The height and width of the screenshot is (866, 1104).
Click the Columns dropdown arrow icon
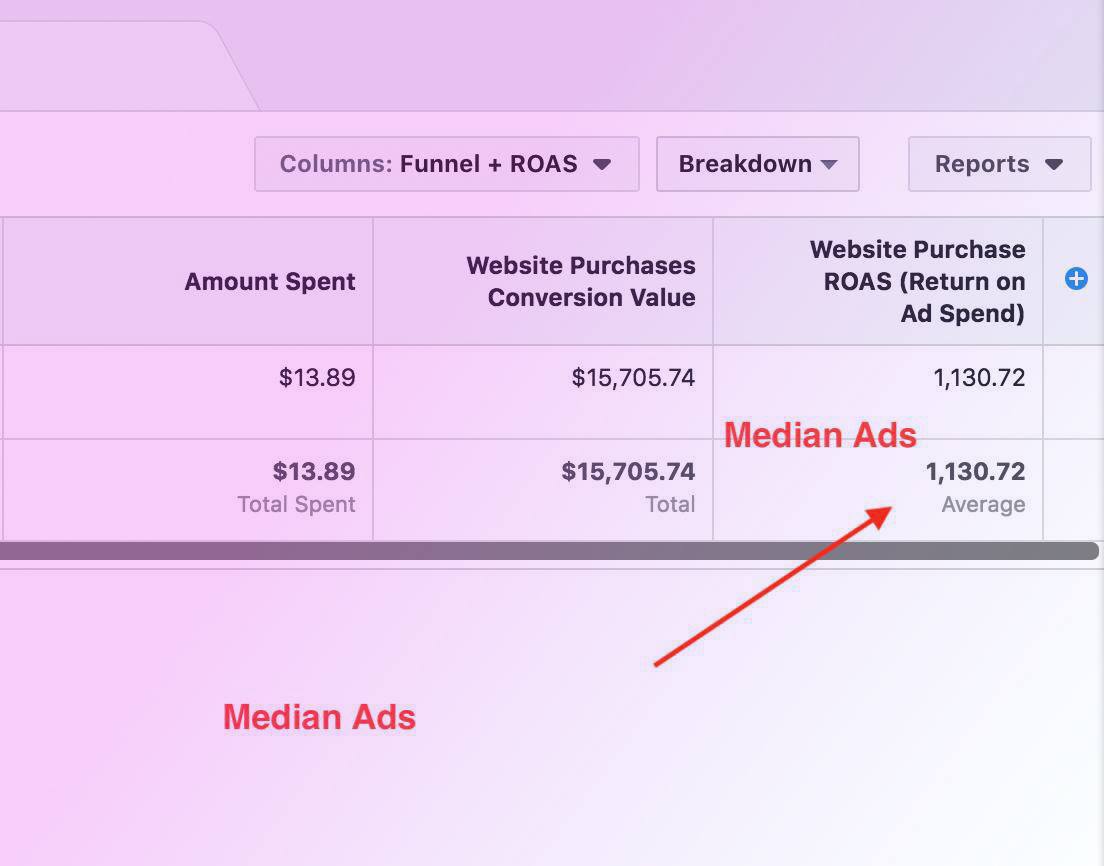(602, 165)
